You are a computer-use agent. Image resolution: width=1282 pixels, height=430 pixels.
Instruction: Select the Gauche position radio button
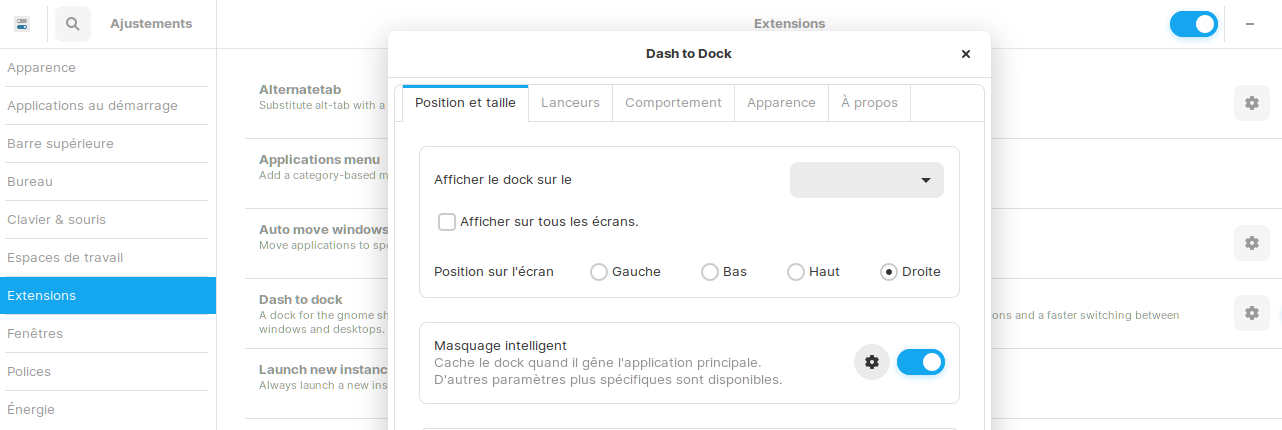tap(599, 272)
